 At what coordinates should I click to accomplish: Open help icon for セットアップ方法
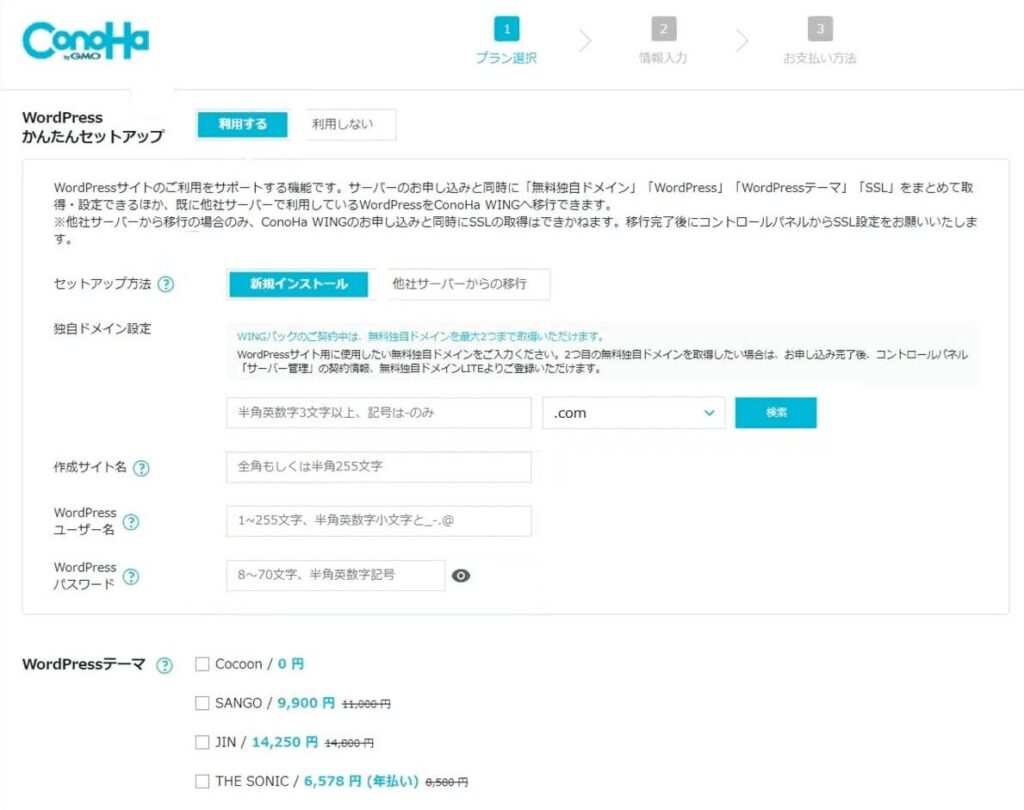click(166, 284)
